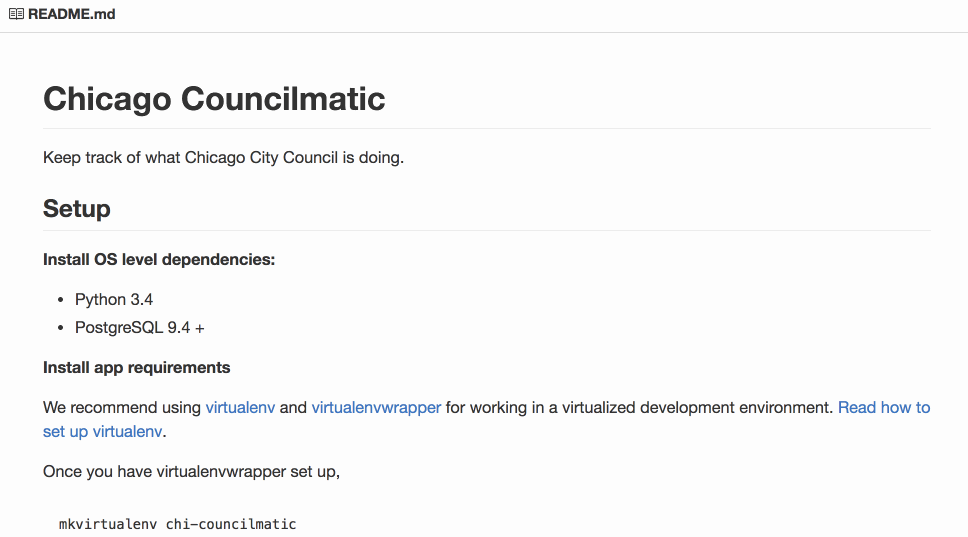Open the virtualenv link
968x537 pixels.
(240, 407)
